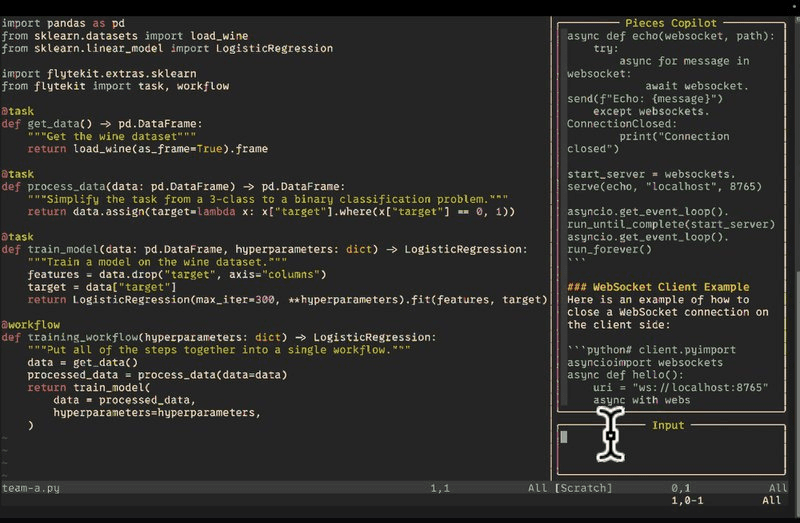The height and width of the screenshot is (523, 800).
Task: Click the 'hyperparameters=hyperparameters,' line
Action: point(157,412)
